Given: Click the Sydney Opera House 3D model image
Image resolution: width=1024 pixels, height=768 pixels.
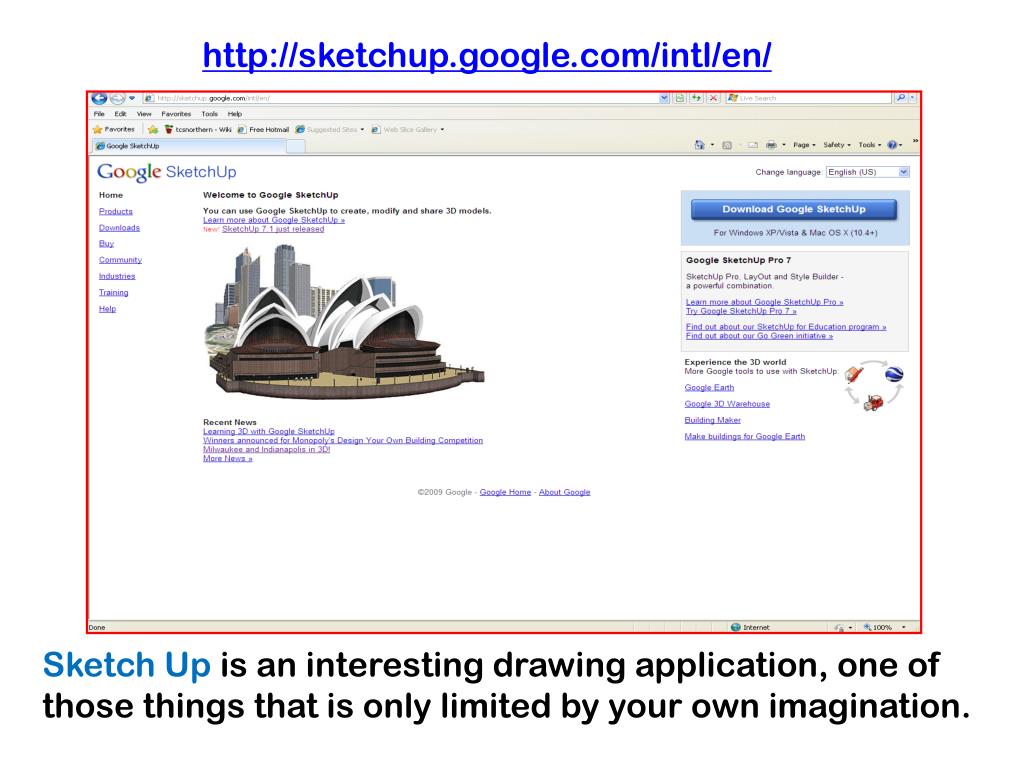Looking at the screenshot, I should (x=345, y=321).
